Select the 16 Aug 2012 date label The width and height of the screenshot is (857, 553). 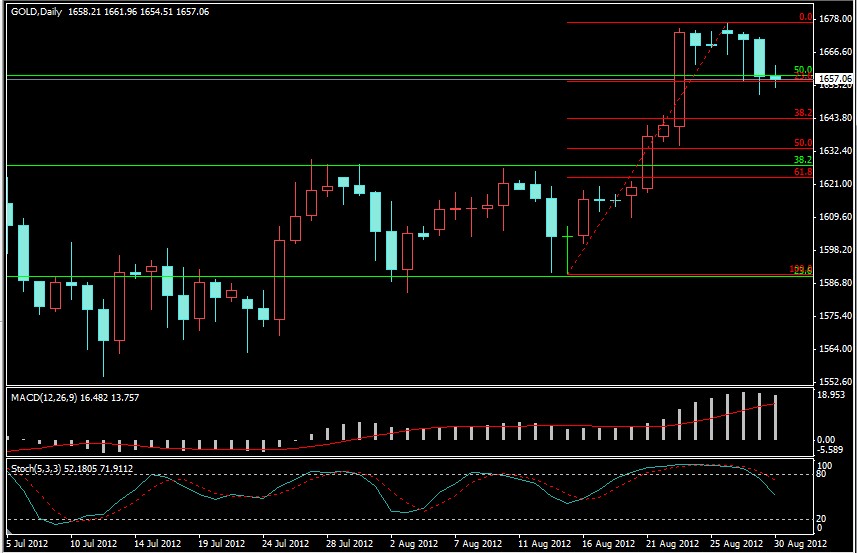[x=607, y=544]
